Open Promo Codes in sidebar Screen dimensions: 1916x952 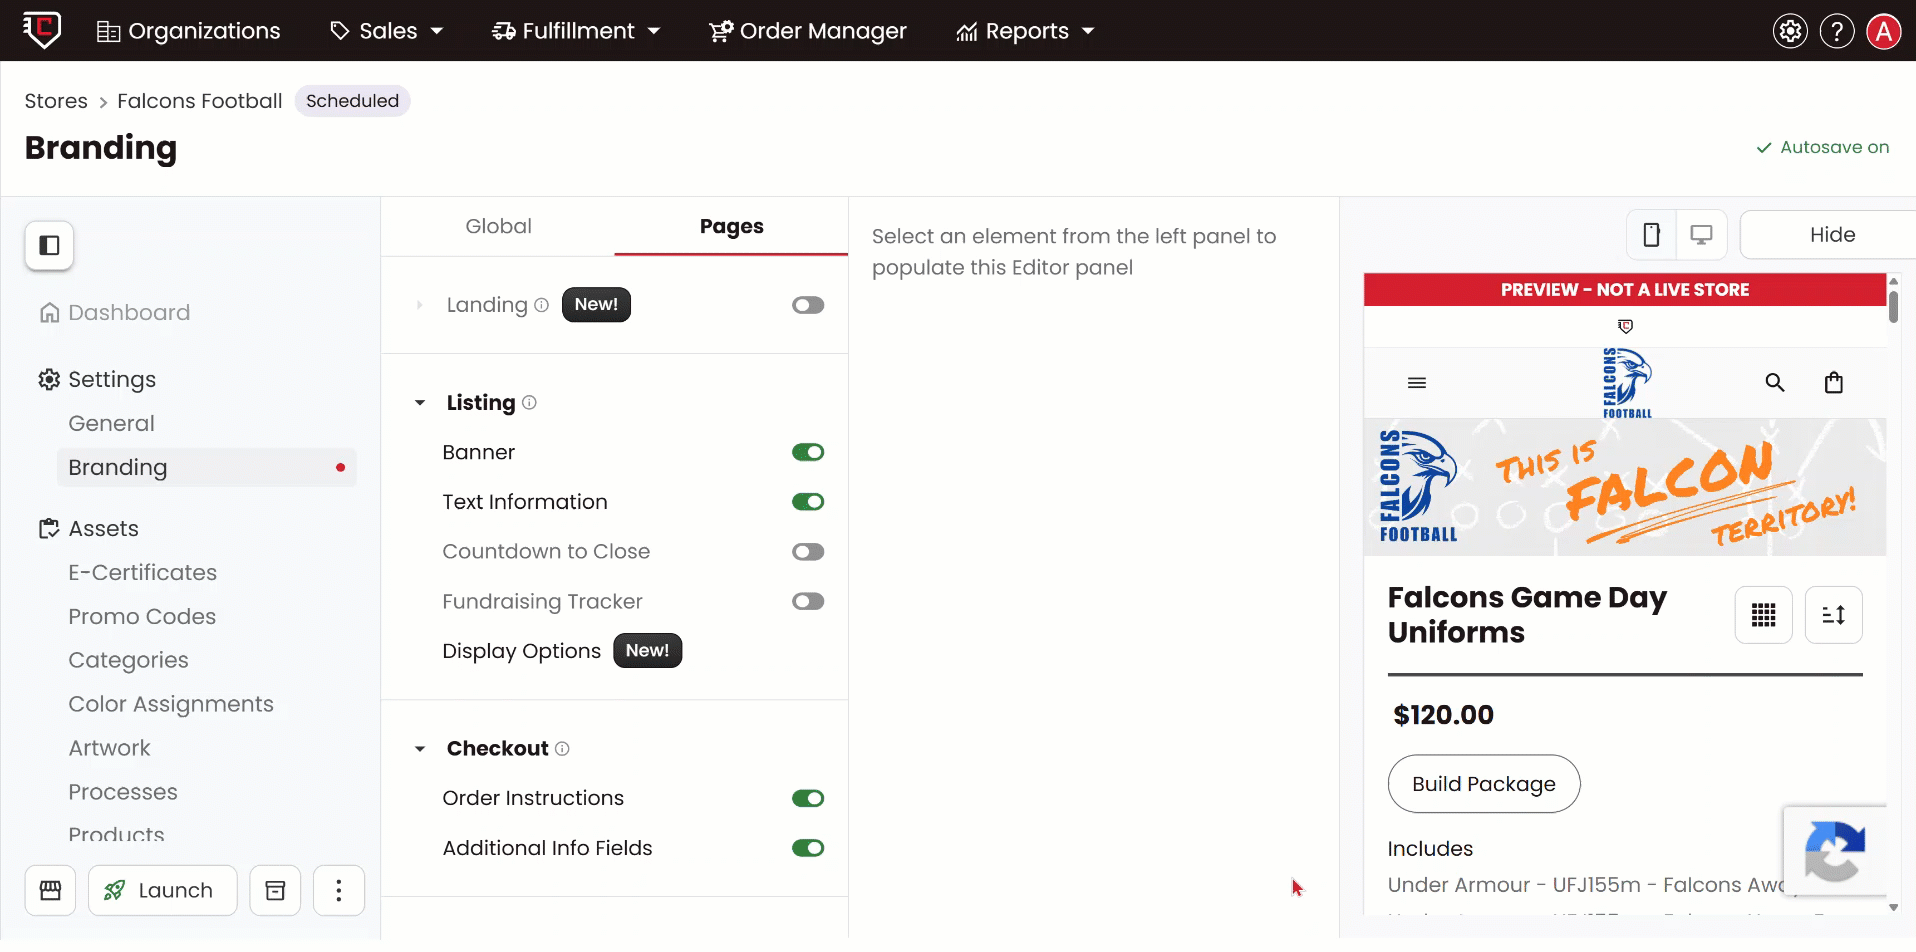point(142,616)
